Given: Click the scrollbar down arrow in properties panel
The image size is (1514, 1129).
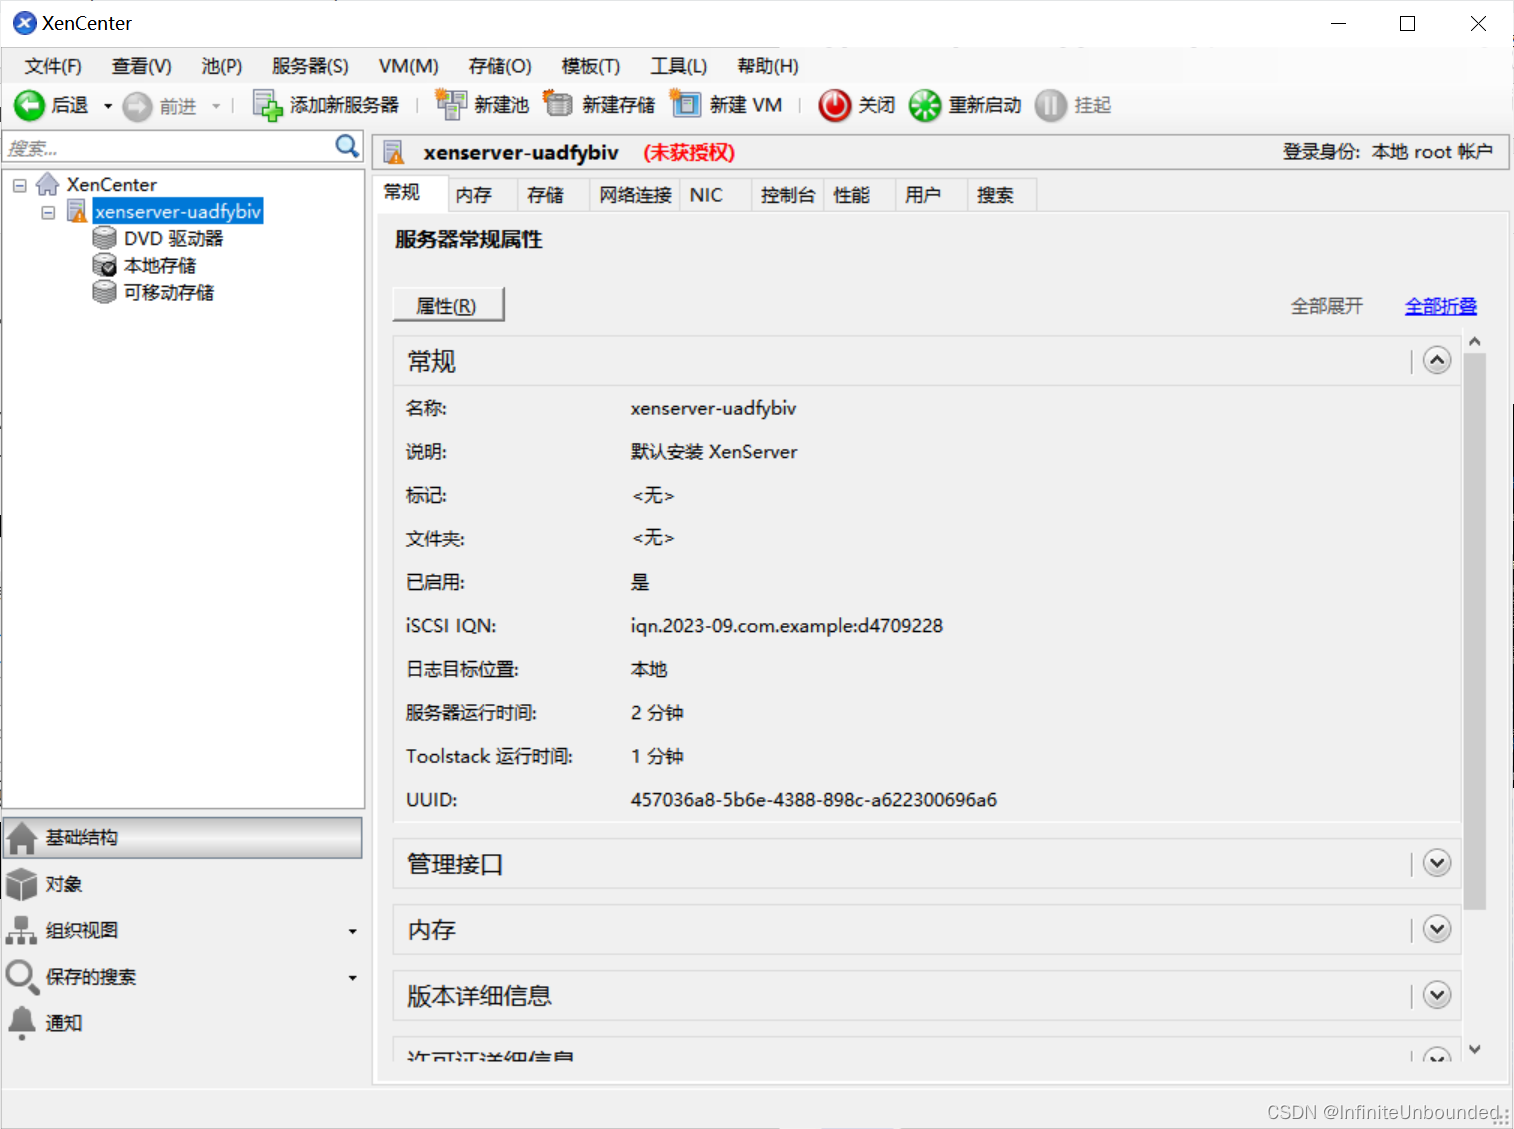Looking at the screenshot, I should [x=1474, y=1049].
